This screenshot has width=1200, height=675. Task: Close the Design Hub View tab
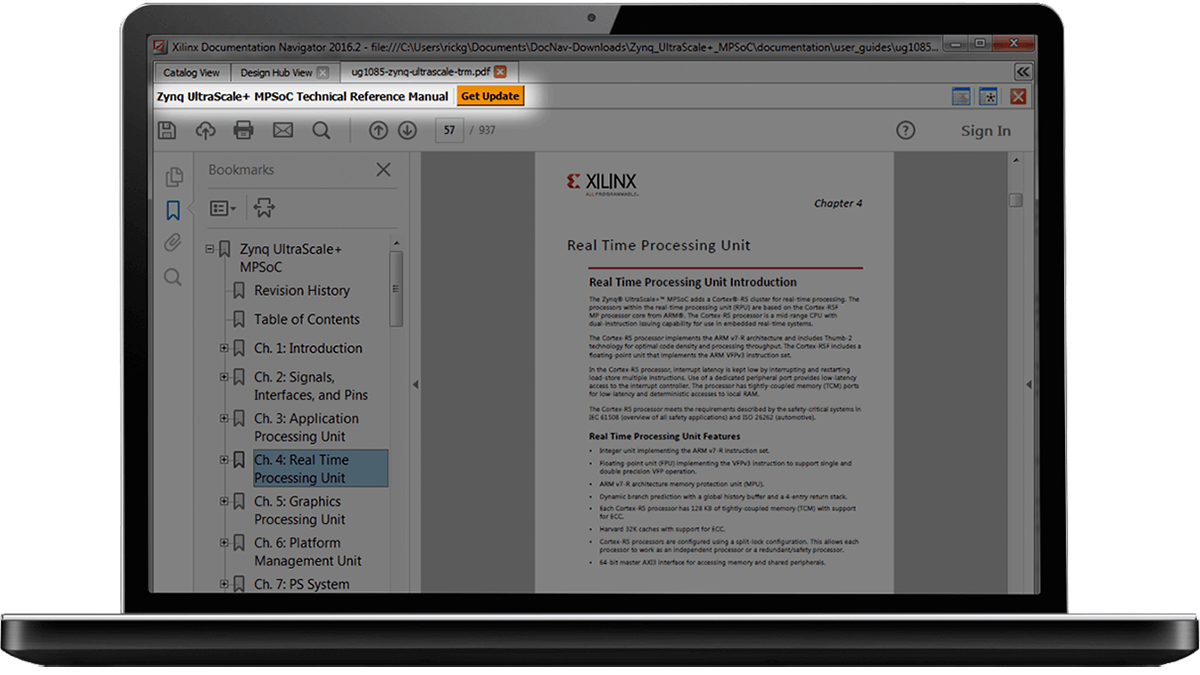322,72
